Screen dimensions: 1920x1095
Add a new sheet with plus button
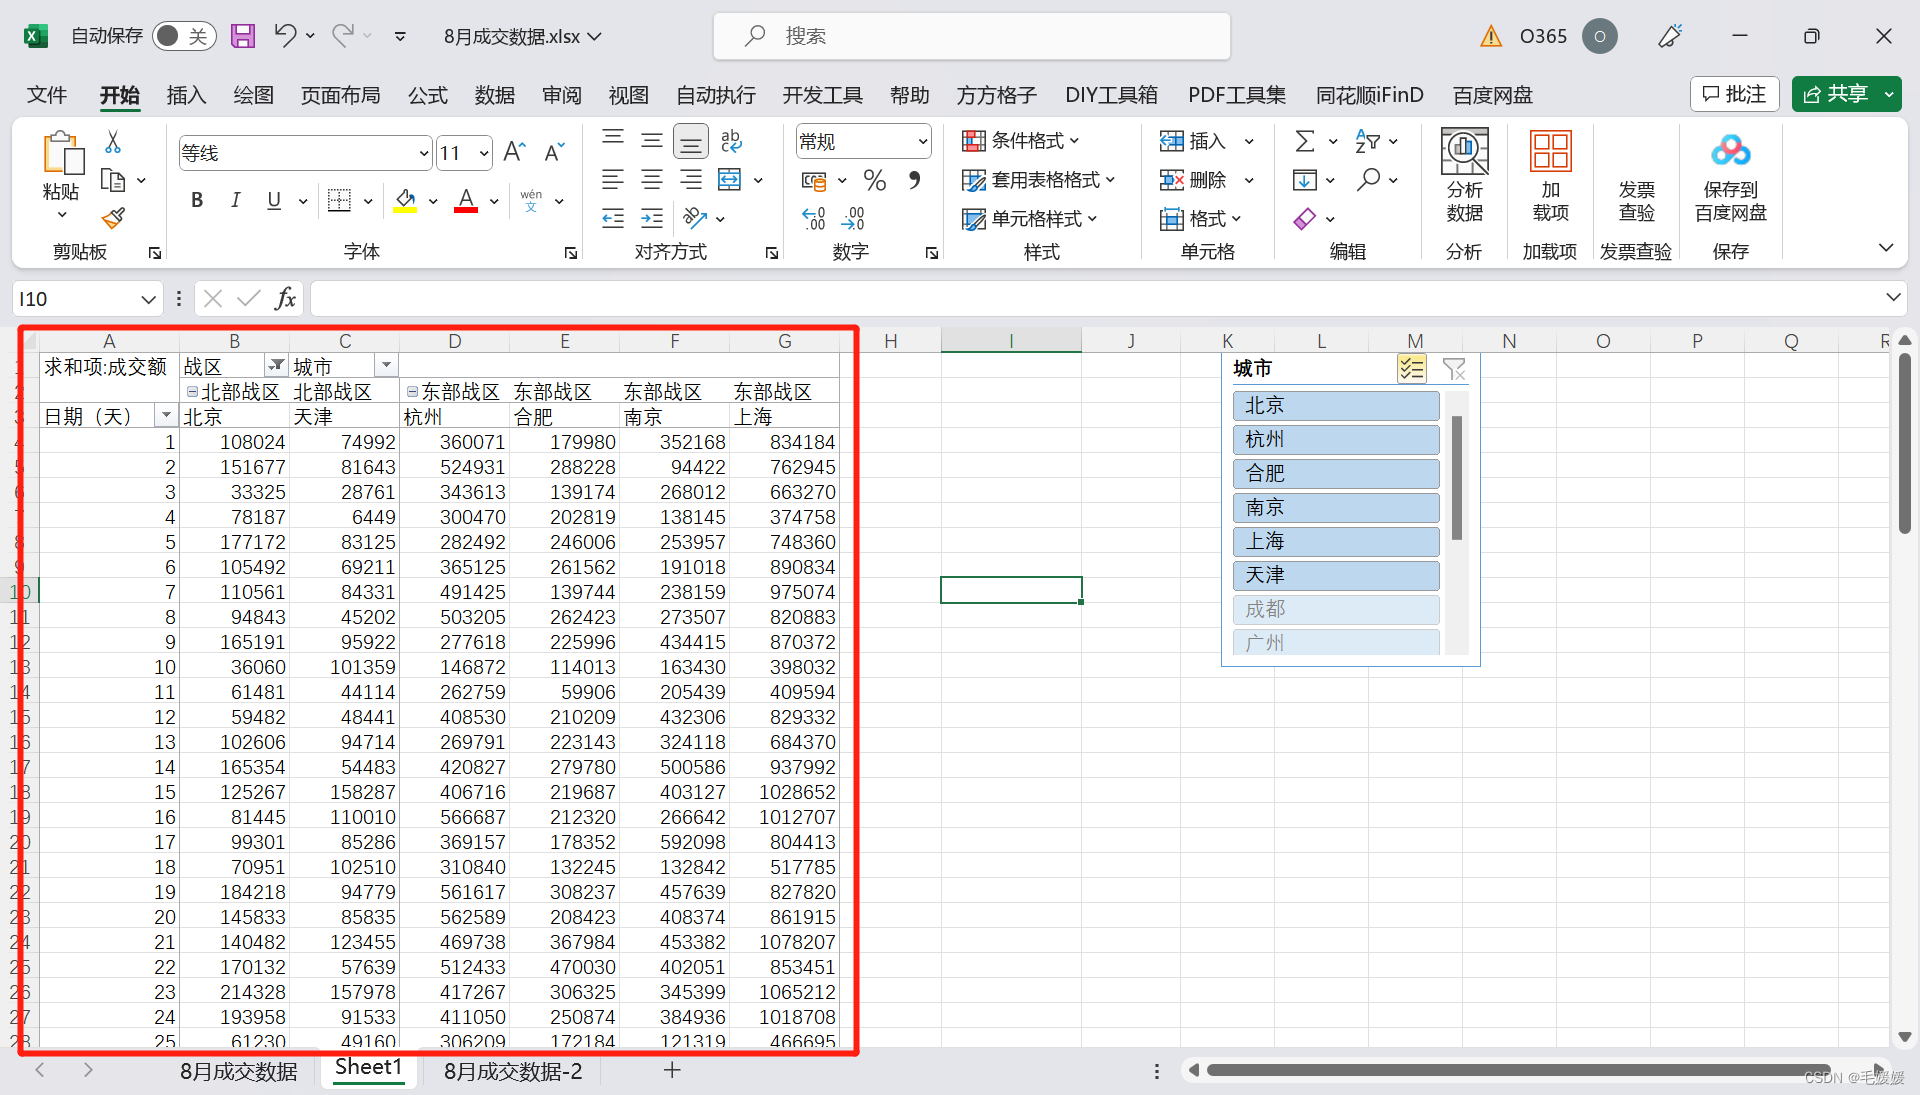coord(672,1070)
